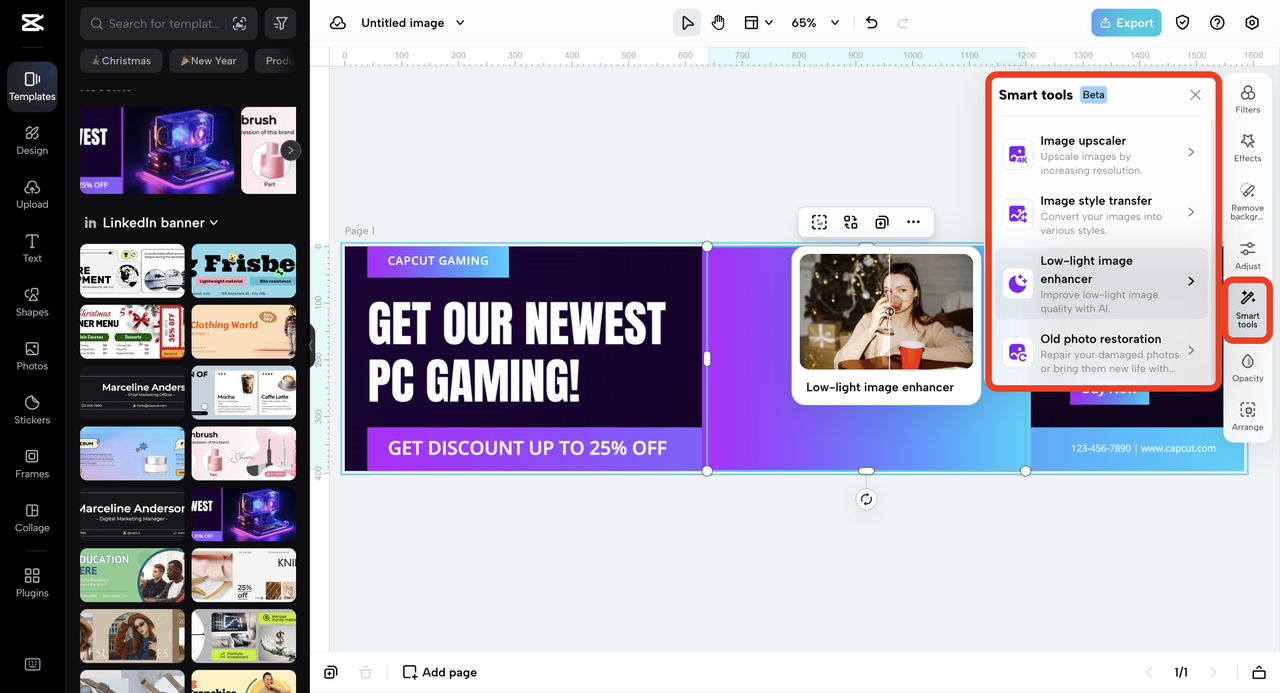Click the next arrow on template carousel

[x=290, y=150]
